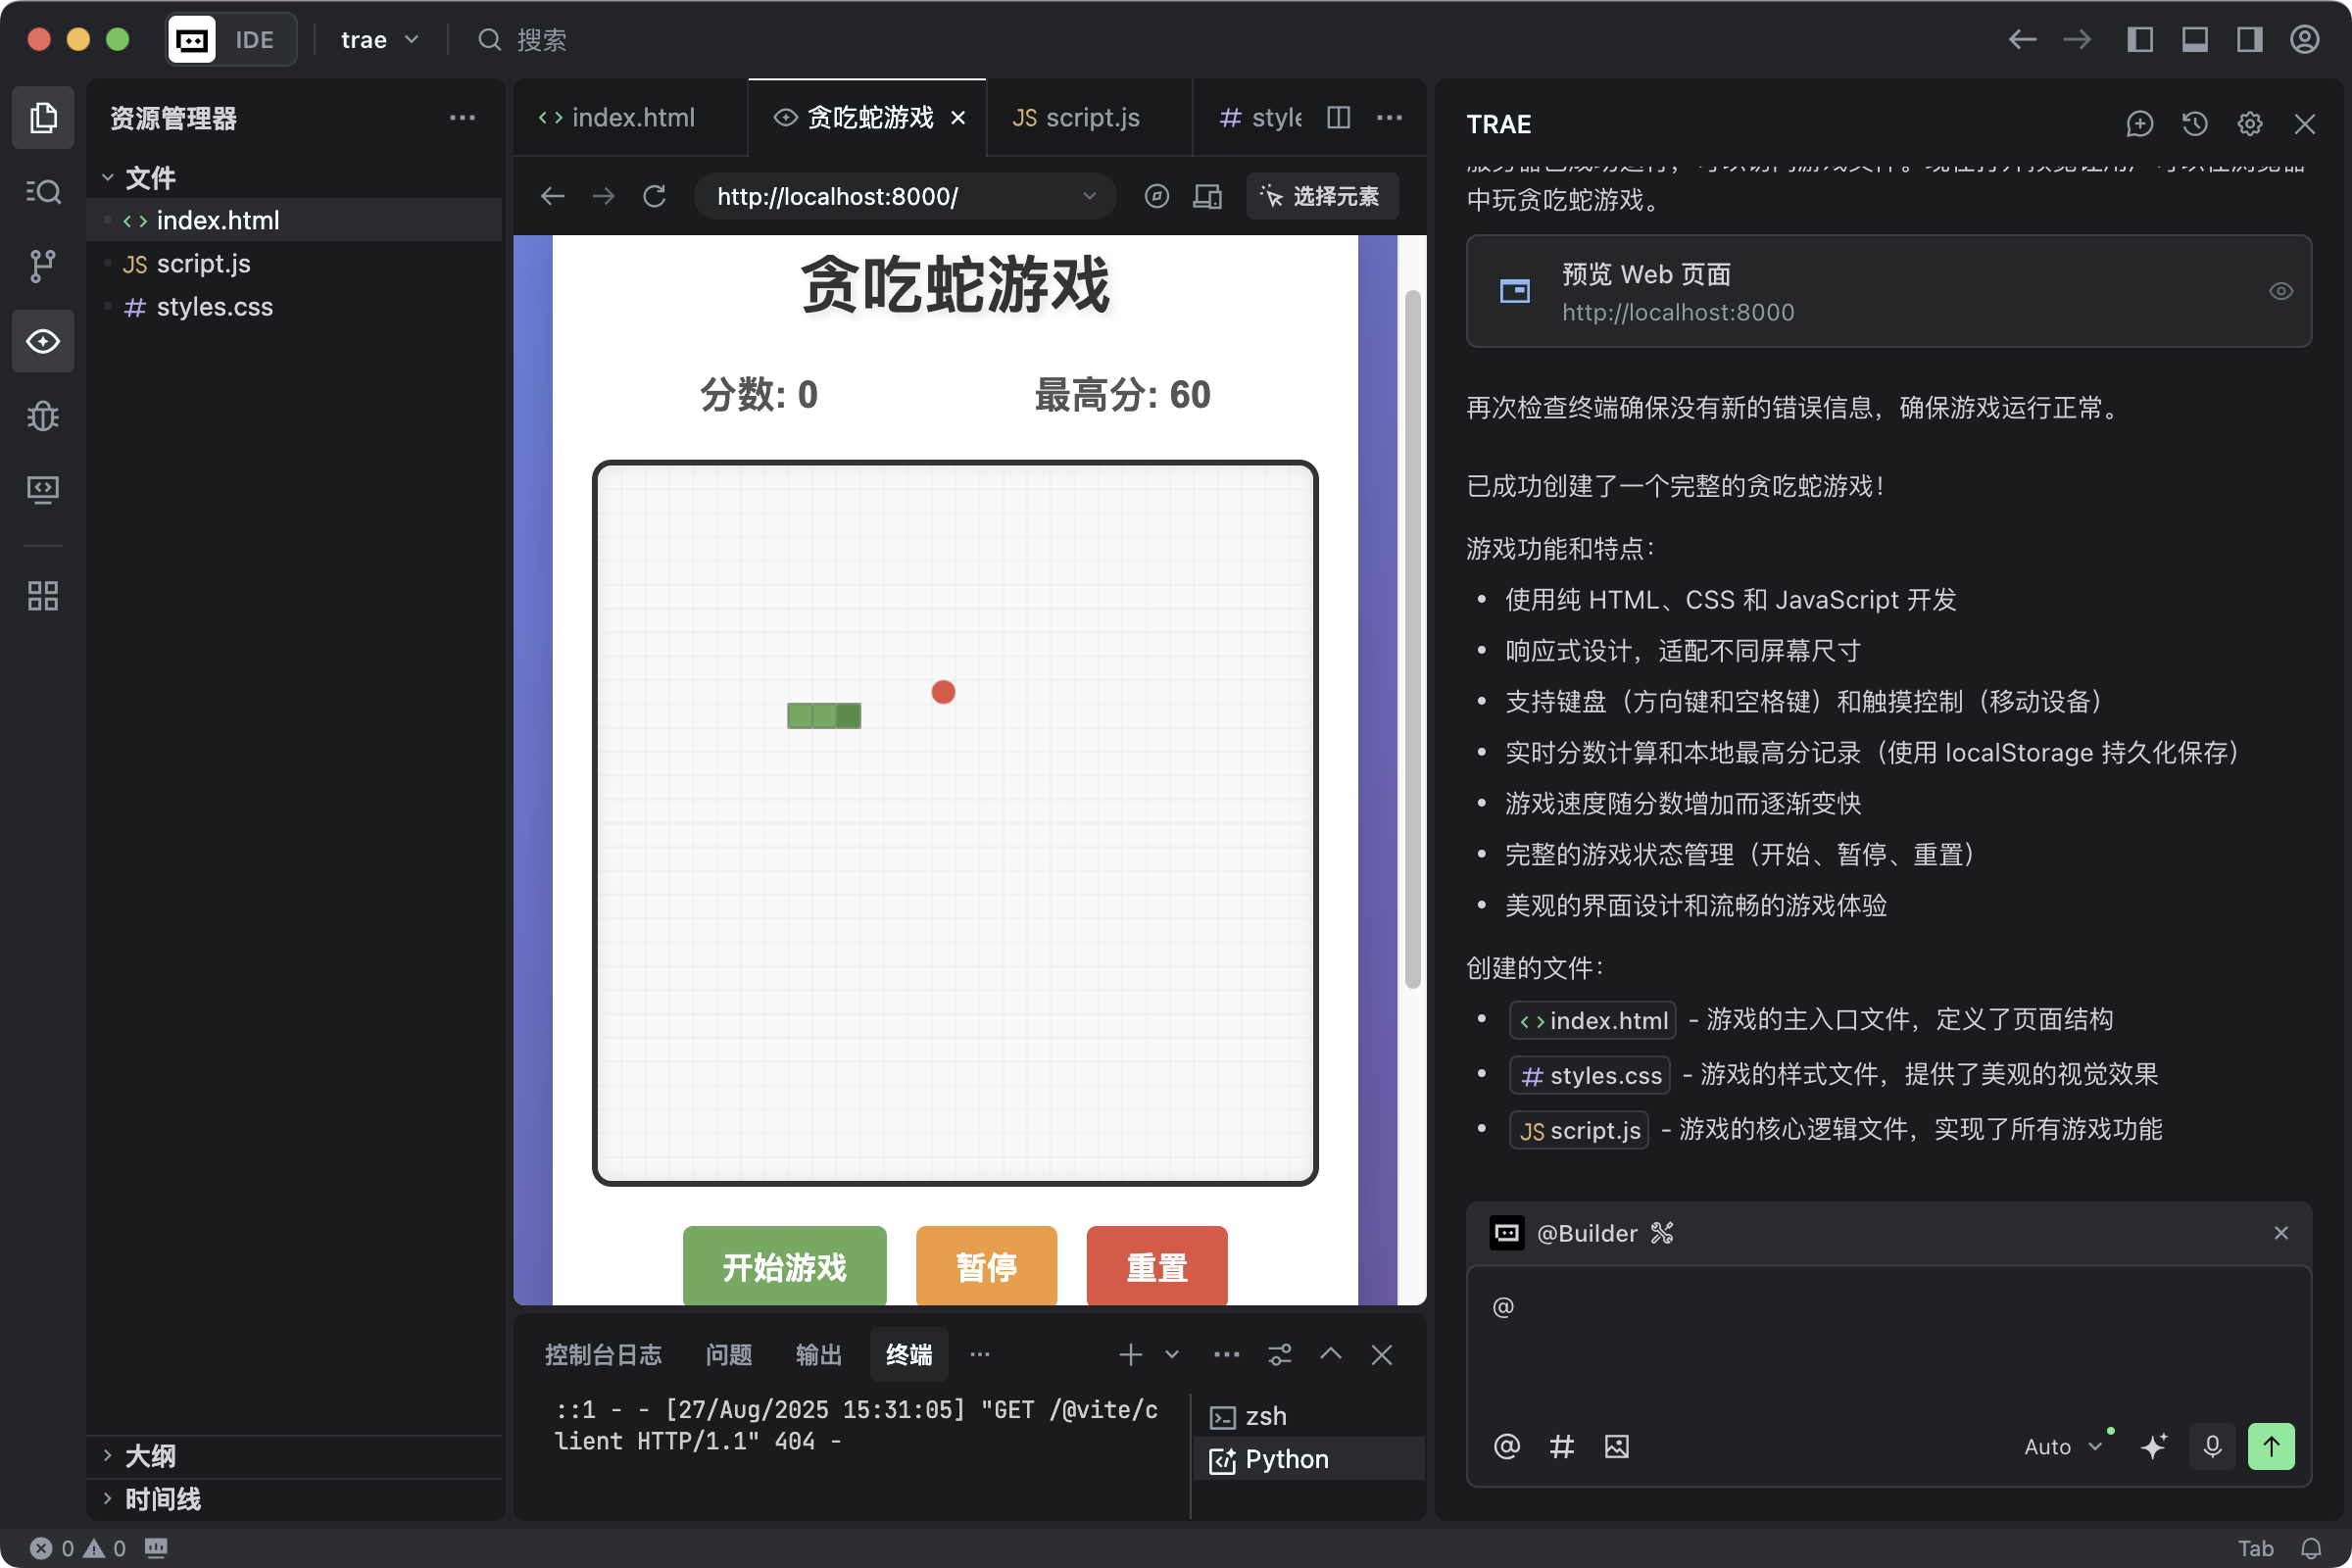Click the 开始游戏 button
This screenshot has height=1568, width=2352.
pos(784,1265)
